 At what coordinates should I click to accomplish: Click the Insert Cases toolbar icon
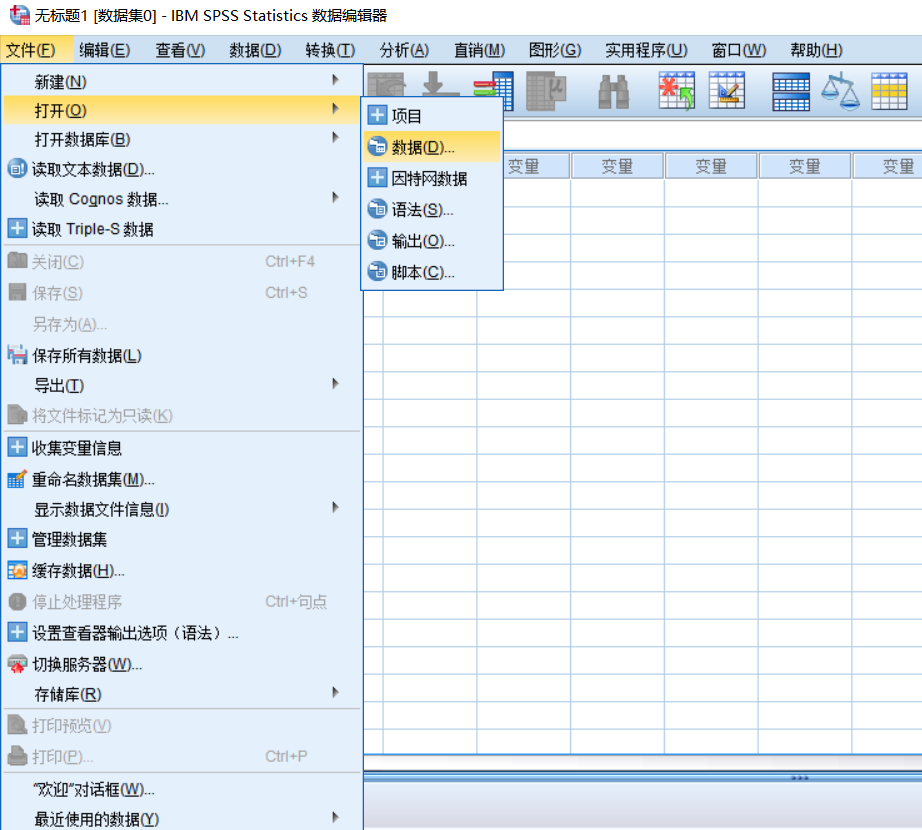click(676, 91)
